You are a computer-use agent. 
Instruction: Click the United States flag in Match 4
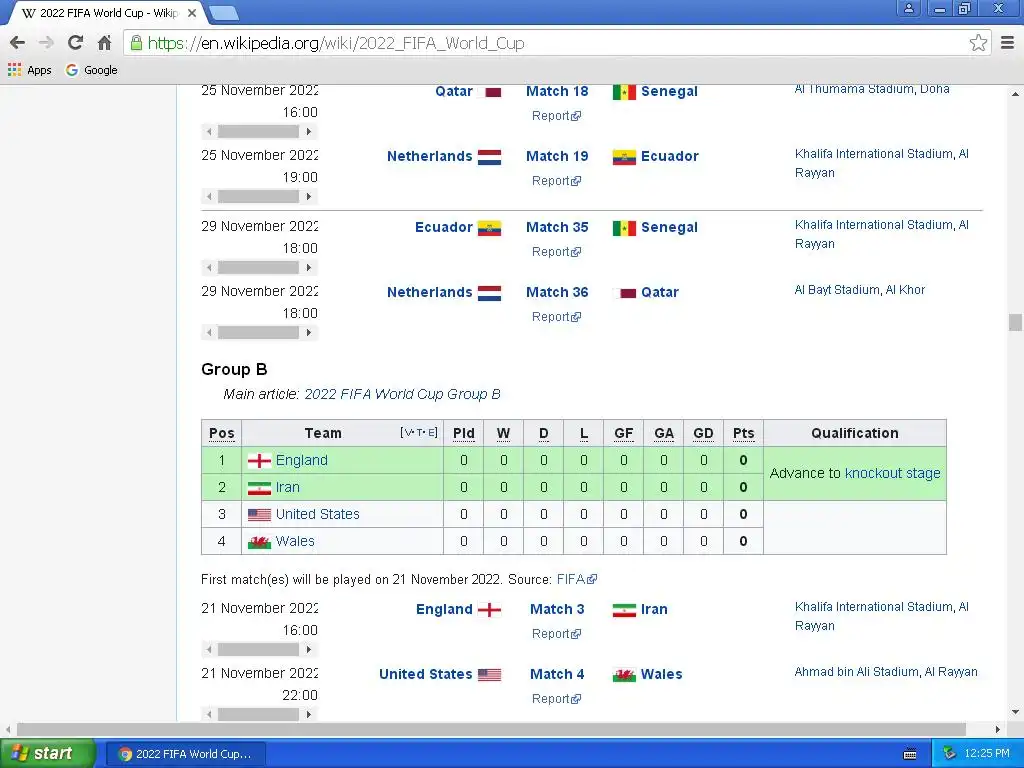tap(489, 675)
